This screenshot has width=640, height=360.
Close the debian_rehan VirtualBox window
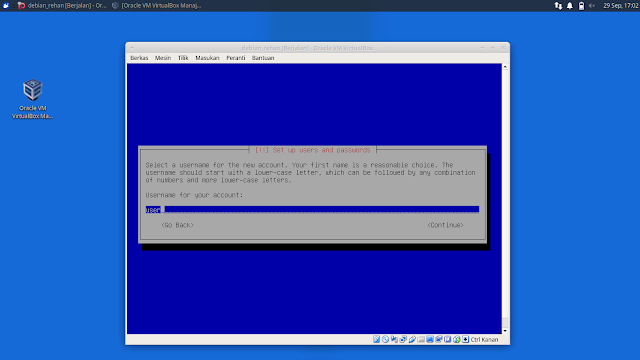click(x=503, y=48)
